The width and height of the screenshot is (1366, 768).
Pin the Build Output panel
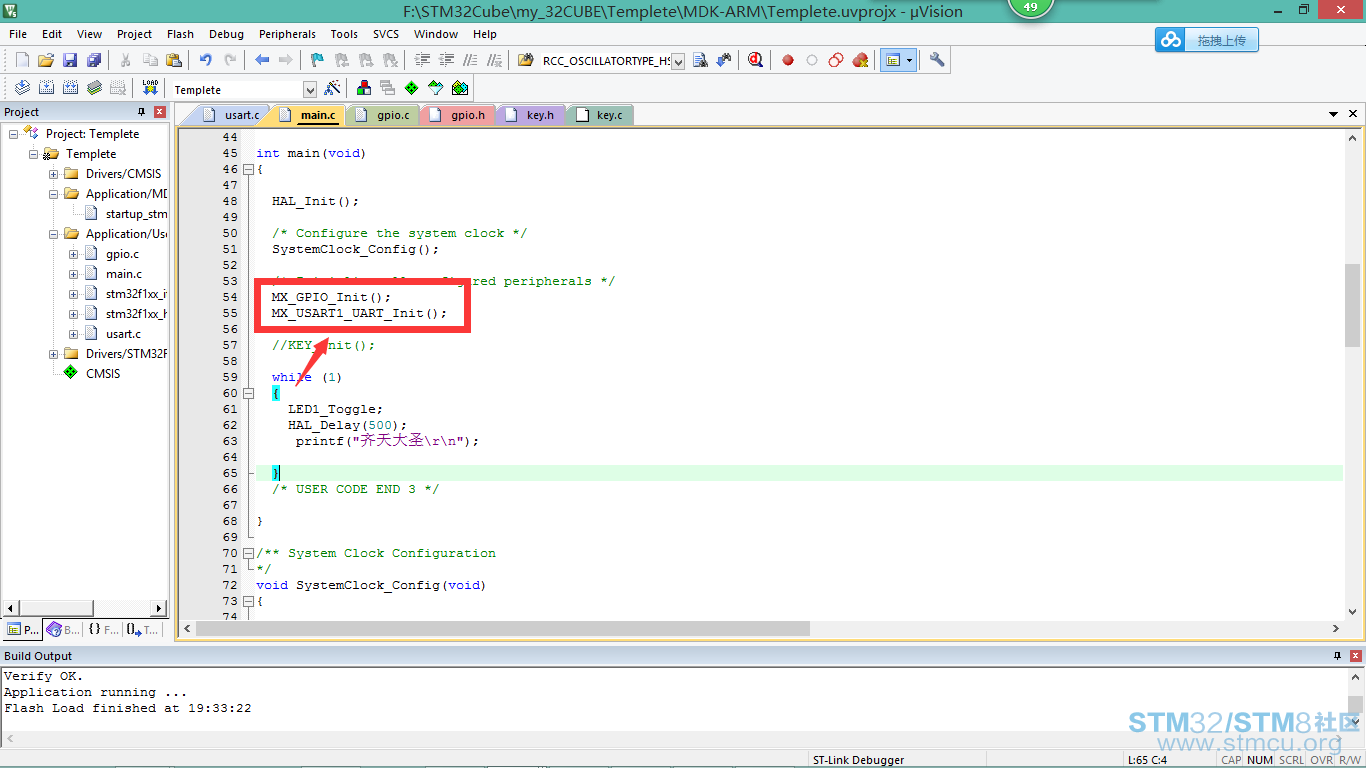tap(1337, 656)
